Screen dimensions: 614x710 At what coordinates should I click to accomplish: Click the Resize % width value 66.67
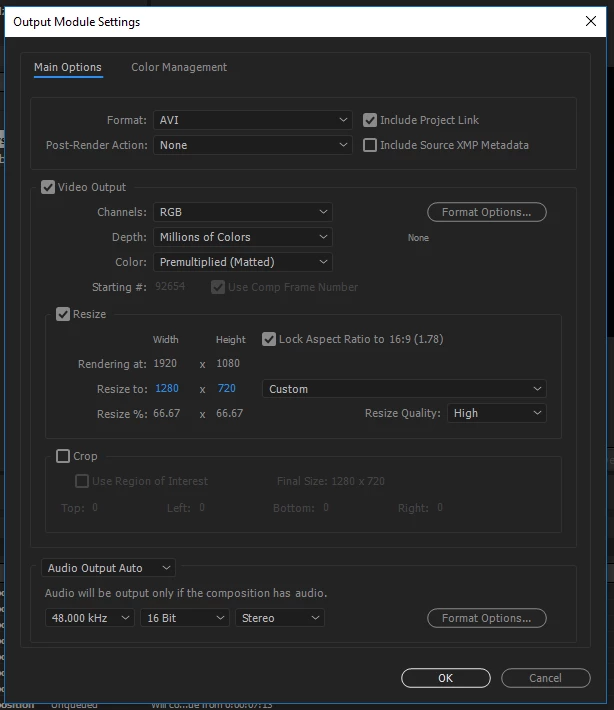166,413
